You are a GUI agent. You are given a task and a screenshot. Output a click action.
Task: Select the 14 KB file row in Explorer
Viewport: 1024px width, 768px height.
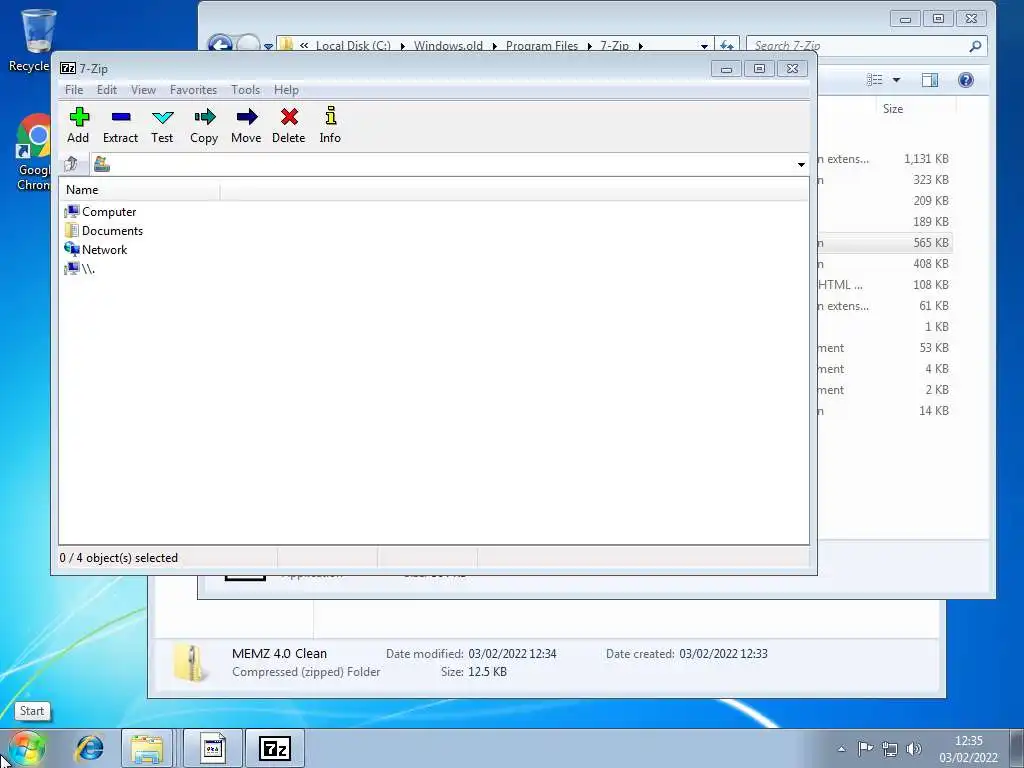click(884, 411)
